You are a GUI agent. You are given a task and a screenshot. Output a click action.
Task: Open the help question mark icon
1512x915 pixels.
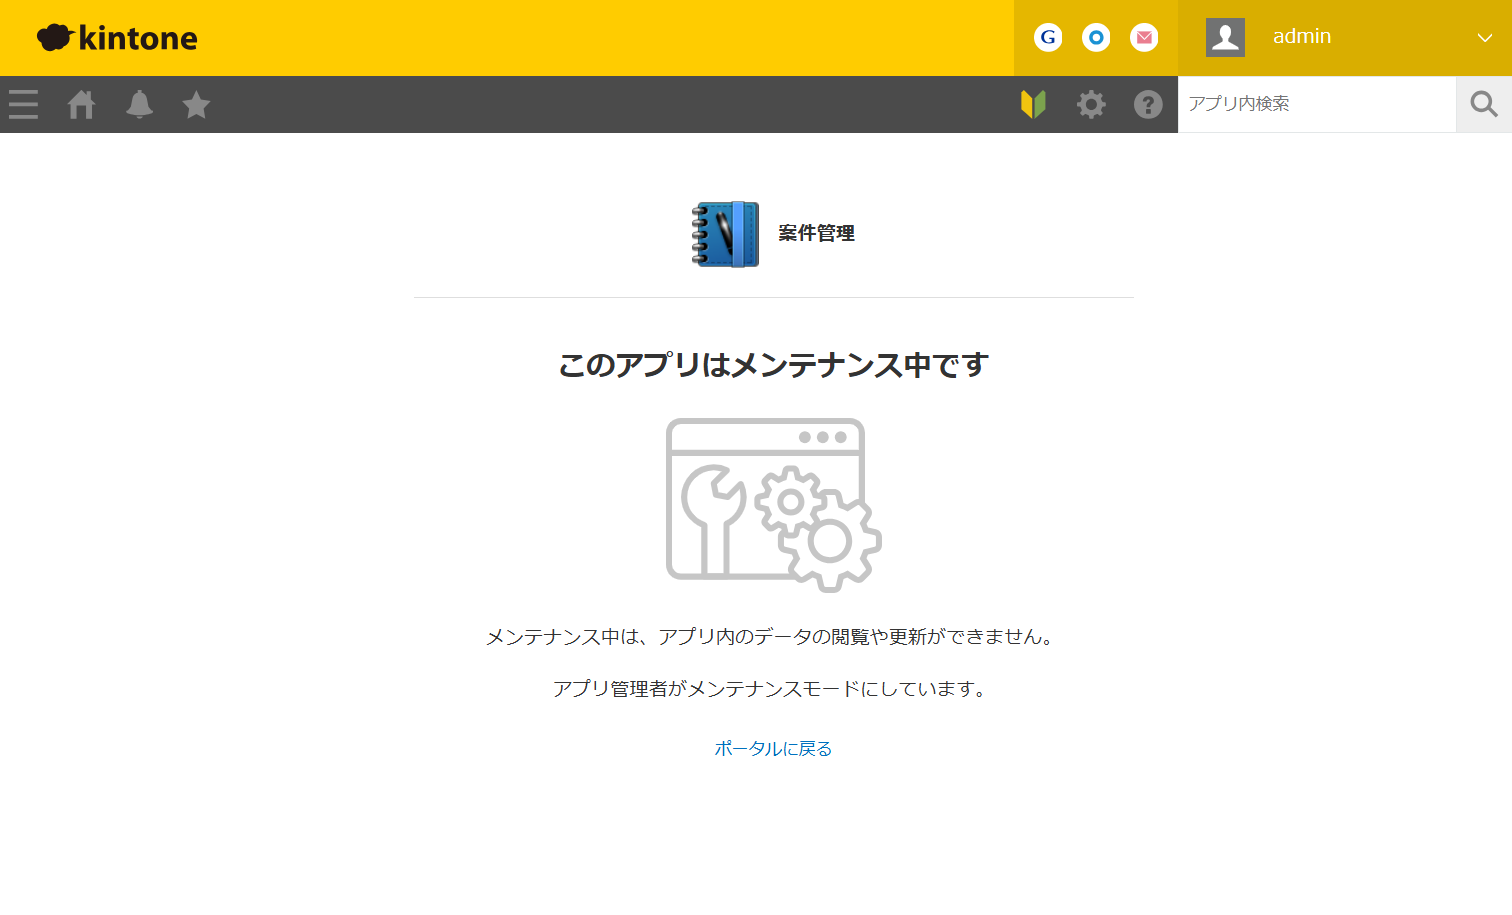point(1148,104)
